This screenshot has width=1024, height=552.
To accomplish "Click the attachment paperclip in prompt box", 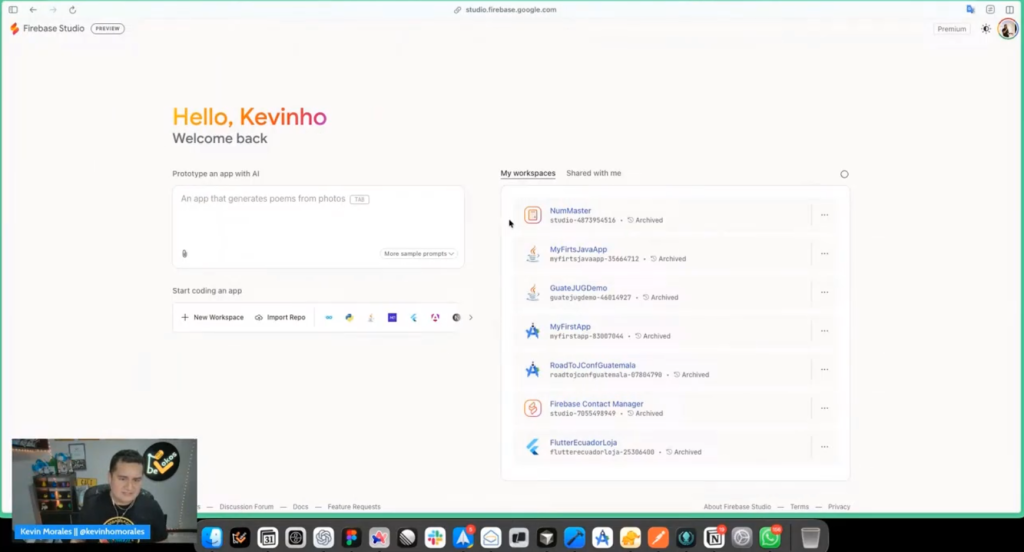I will 184,254.
